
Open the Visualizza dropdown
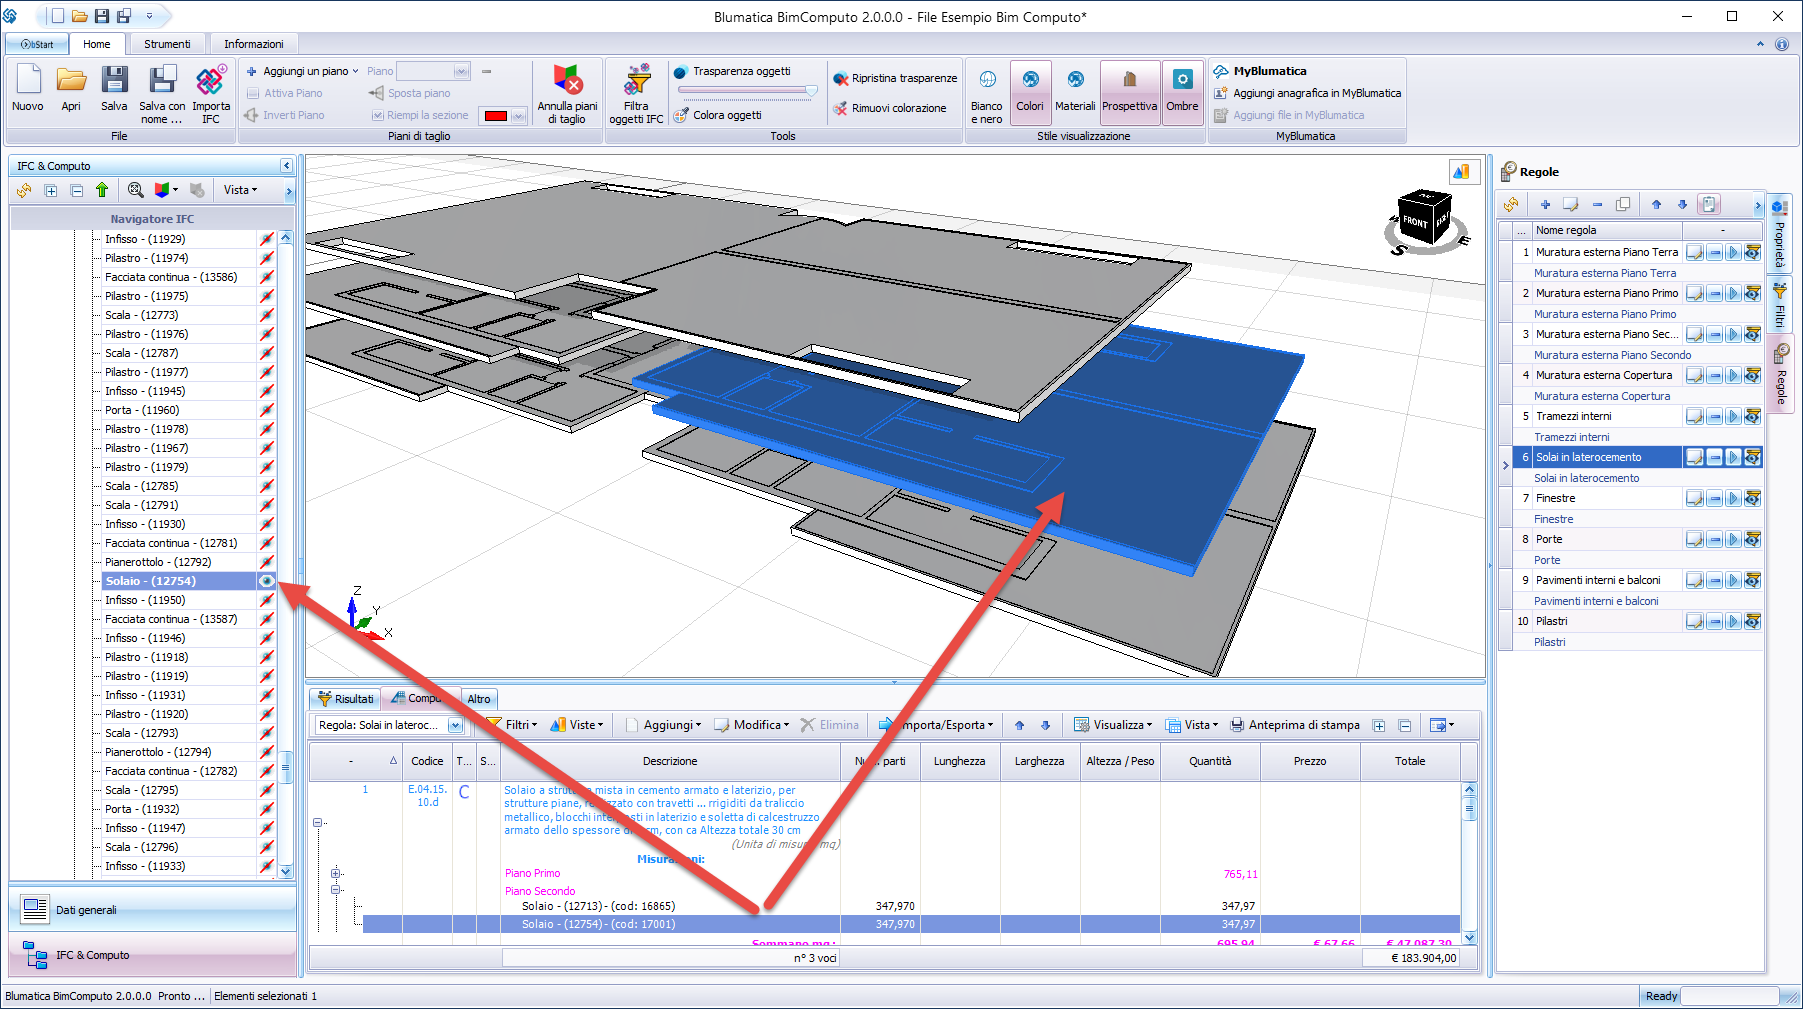click(x=1113, y=725)
